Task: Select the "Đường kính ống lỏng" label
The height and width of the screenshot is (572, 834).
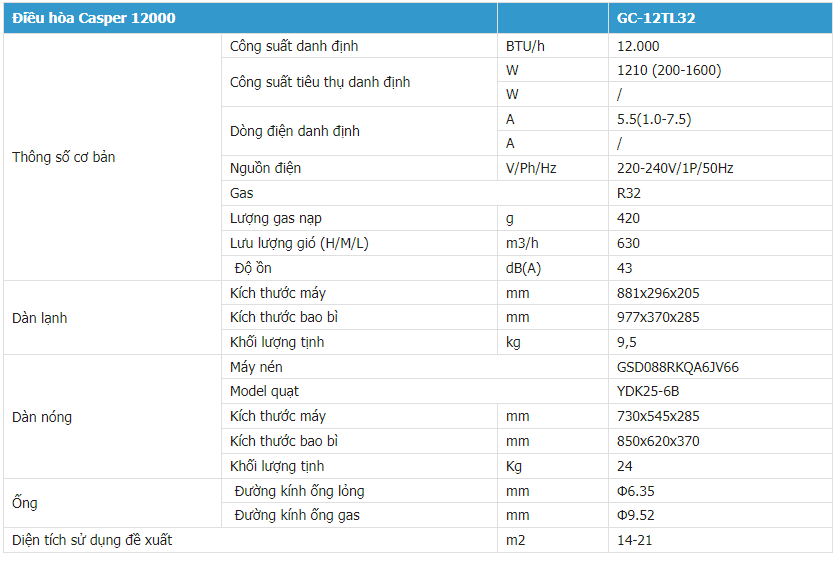Action: click(x=299, y=491)
